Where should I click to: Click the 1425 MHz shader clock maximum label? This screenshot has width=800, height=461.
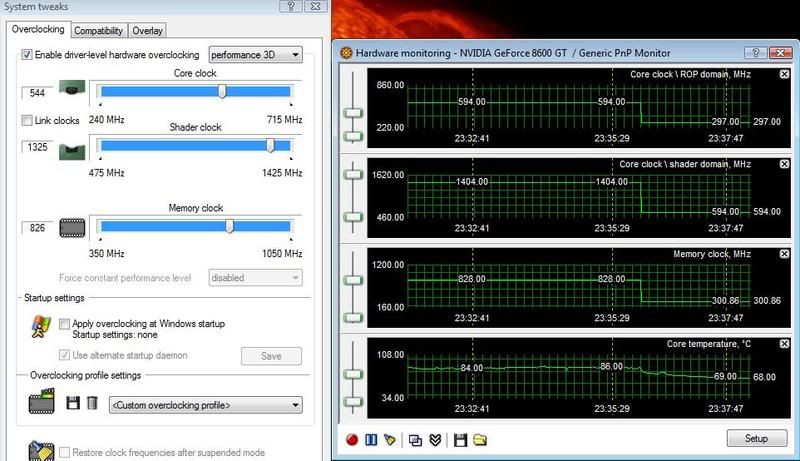point(282,173)
